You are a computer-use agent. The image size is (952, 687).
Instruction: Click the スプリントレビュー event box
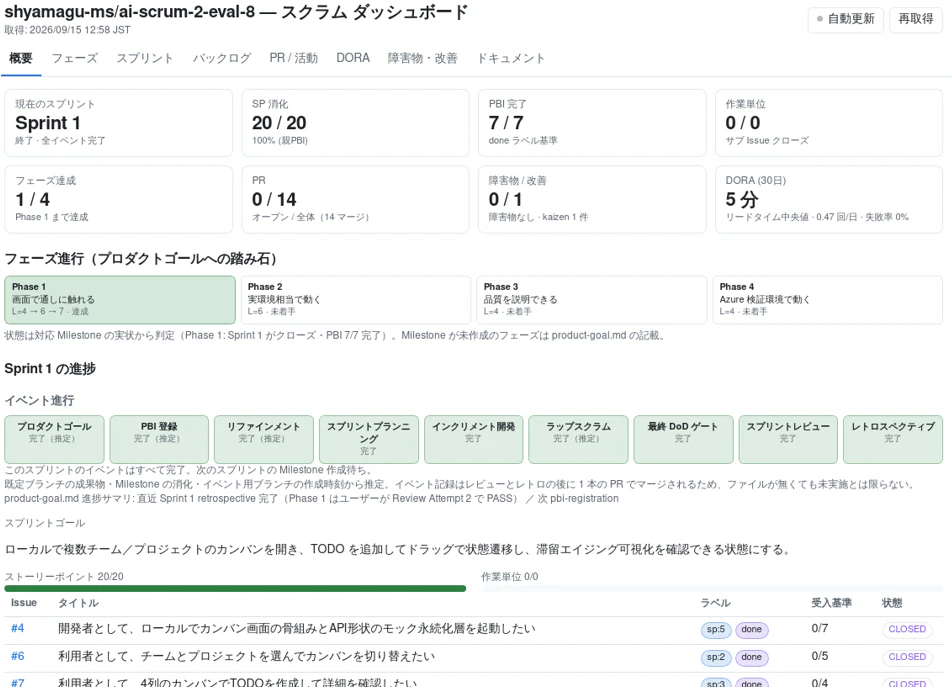[x=788, y=439]
